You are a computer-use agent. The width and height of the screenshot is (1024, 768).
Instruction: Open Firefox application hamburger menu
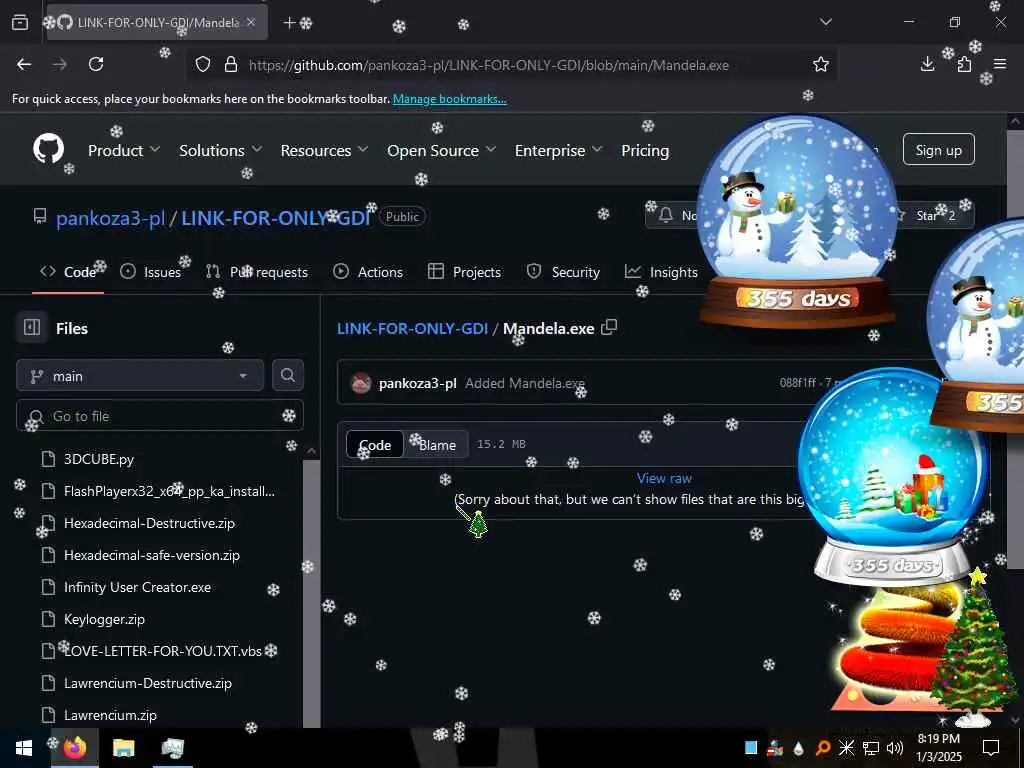tap(1000, 64)
